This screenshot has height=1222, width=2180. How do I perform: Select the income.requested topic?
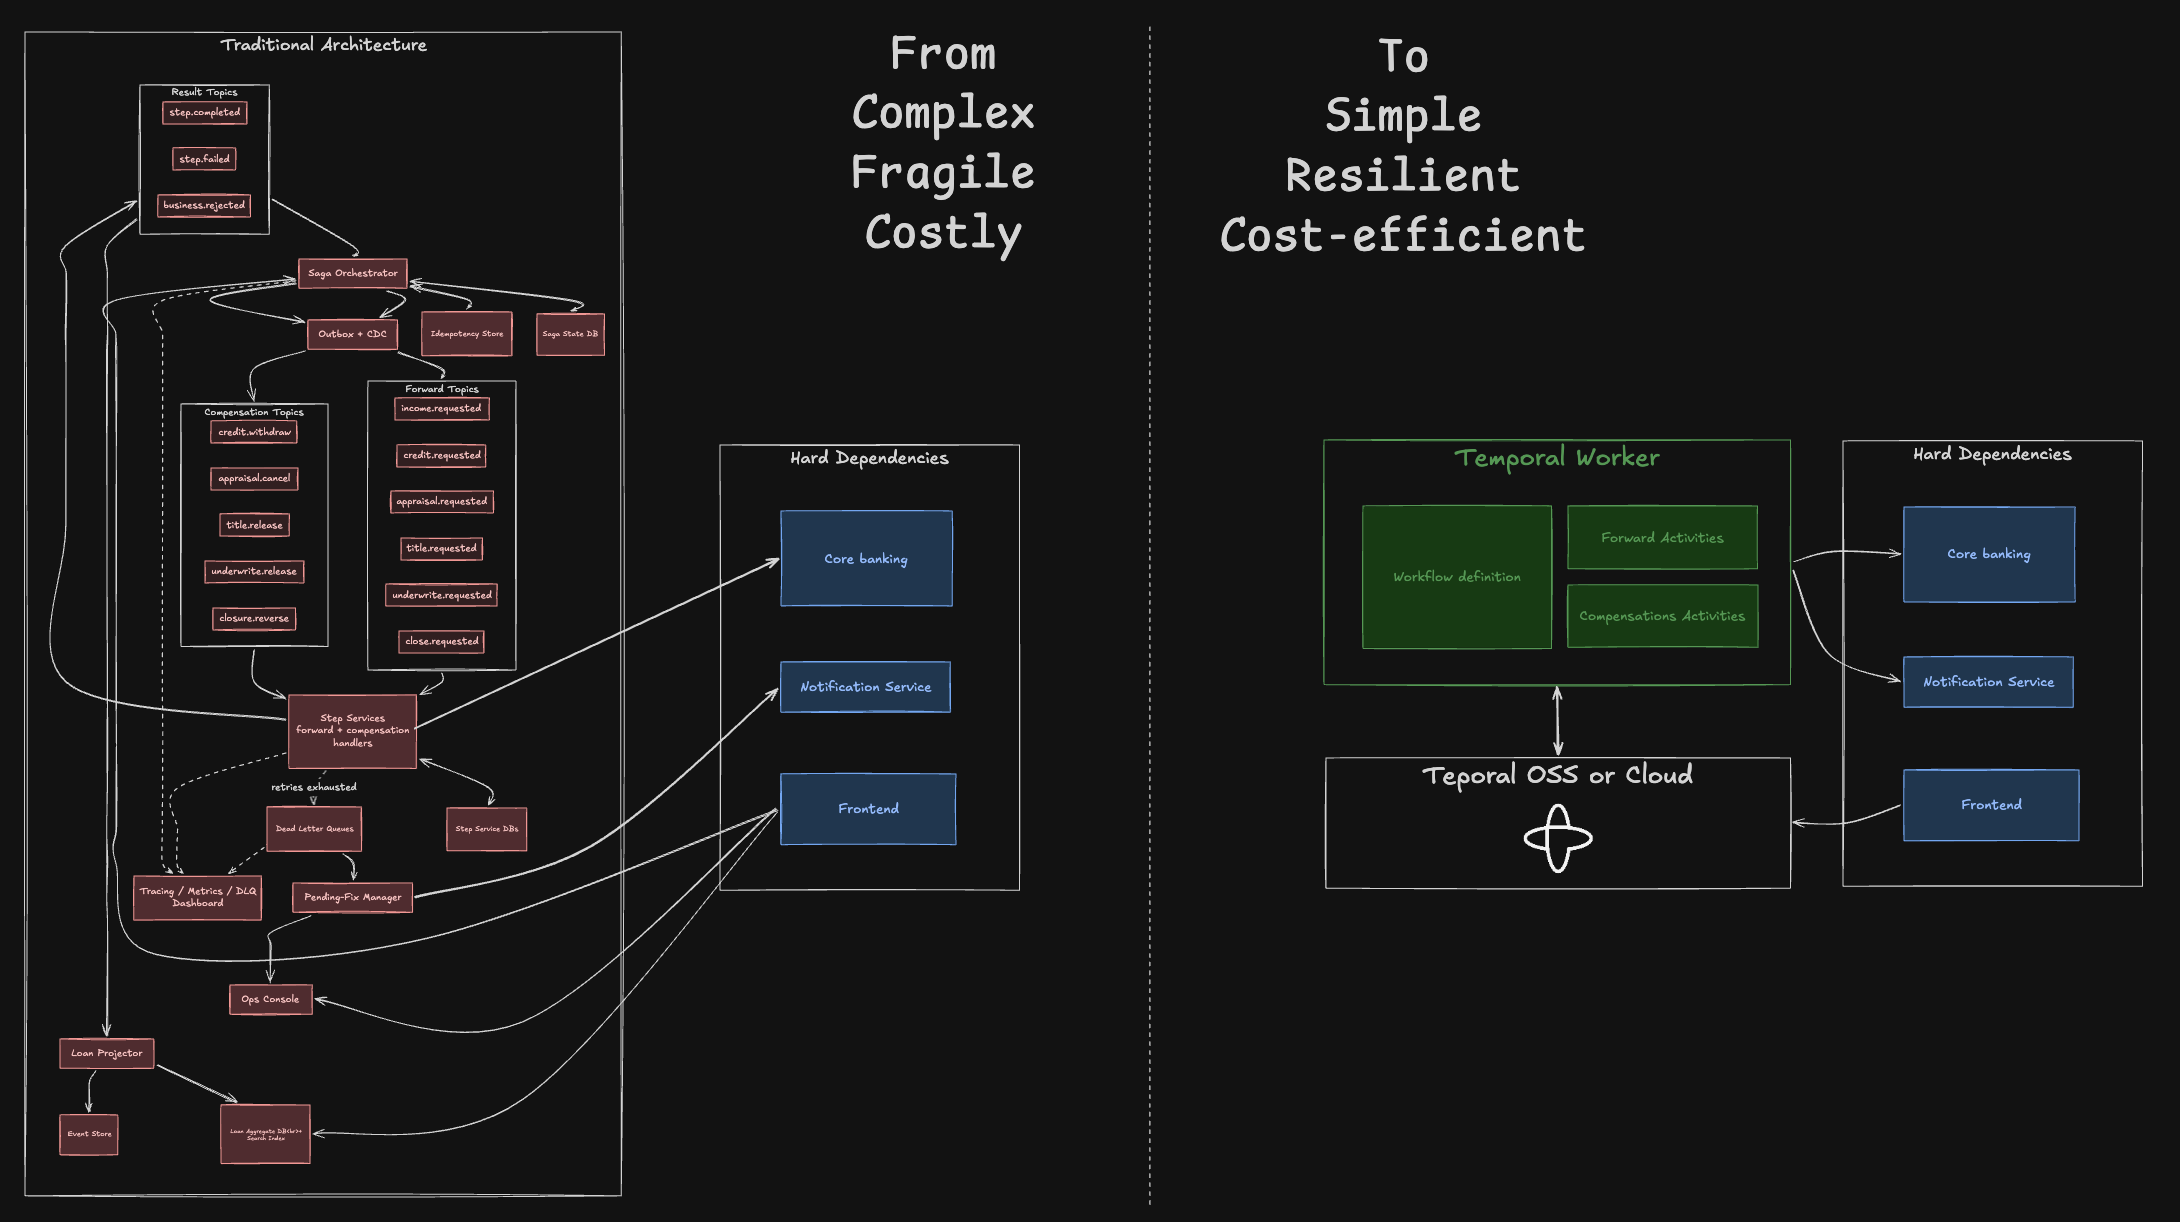[441, 409]
